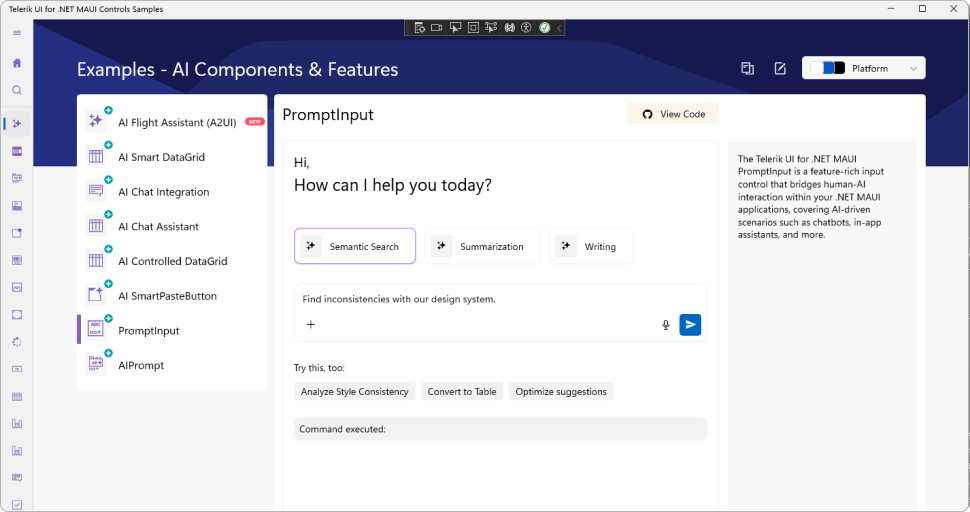
Task: Toggle Display Layout Adorners in debug toolbar
Action: pyautogui.click(x=473, y=28)
